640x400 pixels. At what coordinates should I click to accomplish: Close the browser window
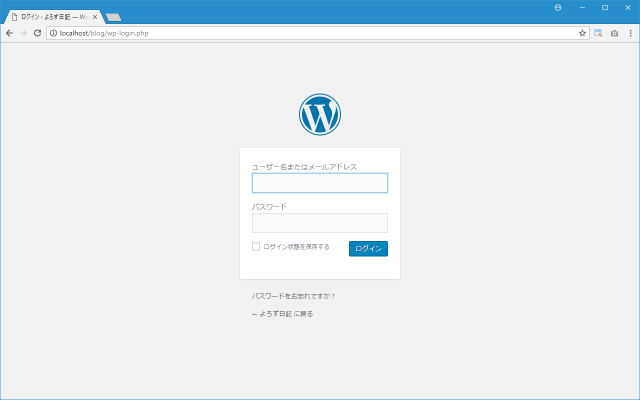pyautogui.click(x=628, y=8)
